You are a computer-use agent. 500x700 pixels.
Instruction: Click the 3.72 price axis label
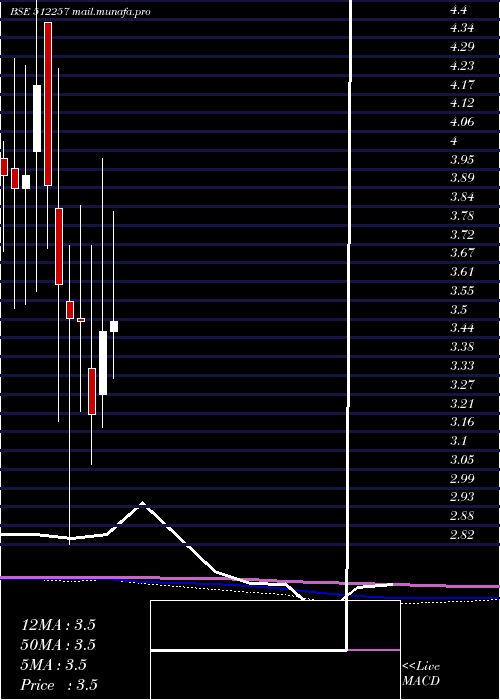pyautogui.click(x=462, y=235)
